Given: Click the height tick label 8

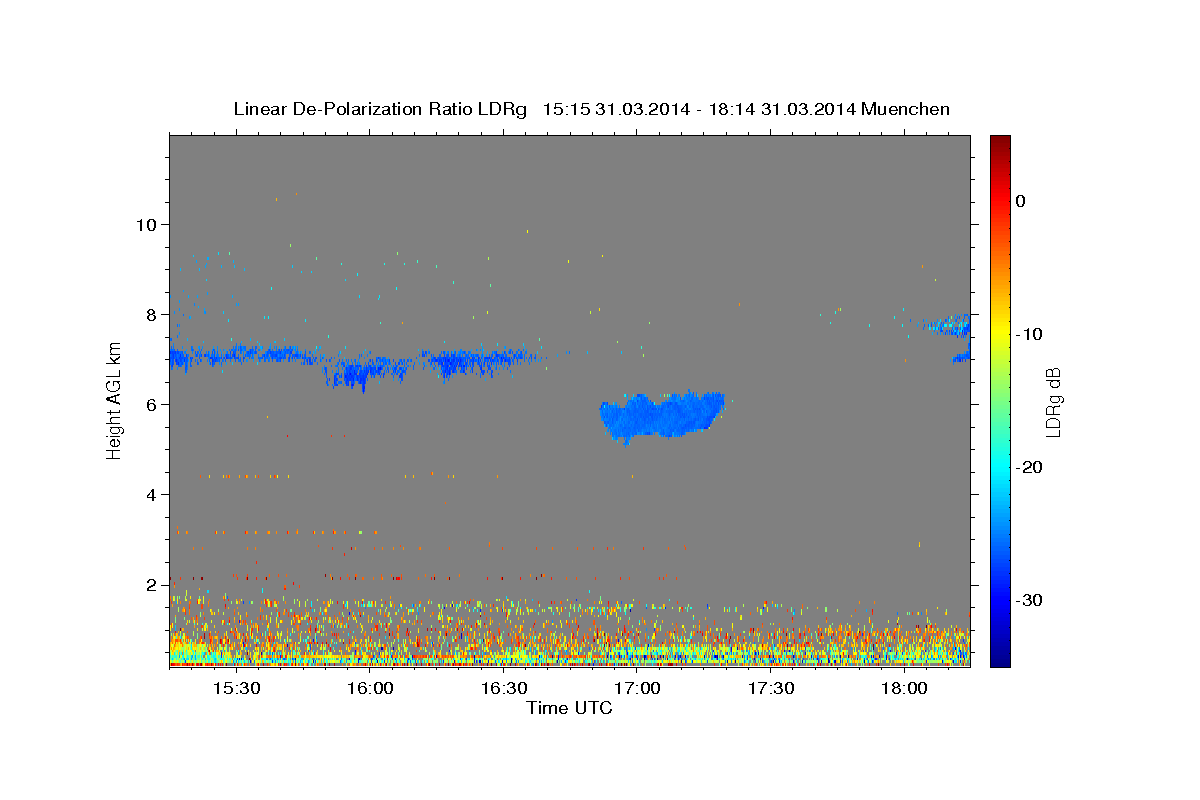Looking at the screenshot, I should coord(149,314).
